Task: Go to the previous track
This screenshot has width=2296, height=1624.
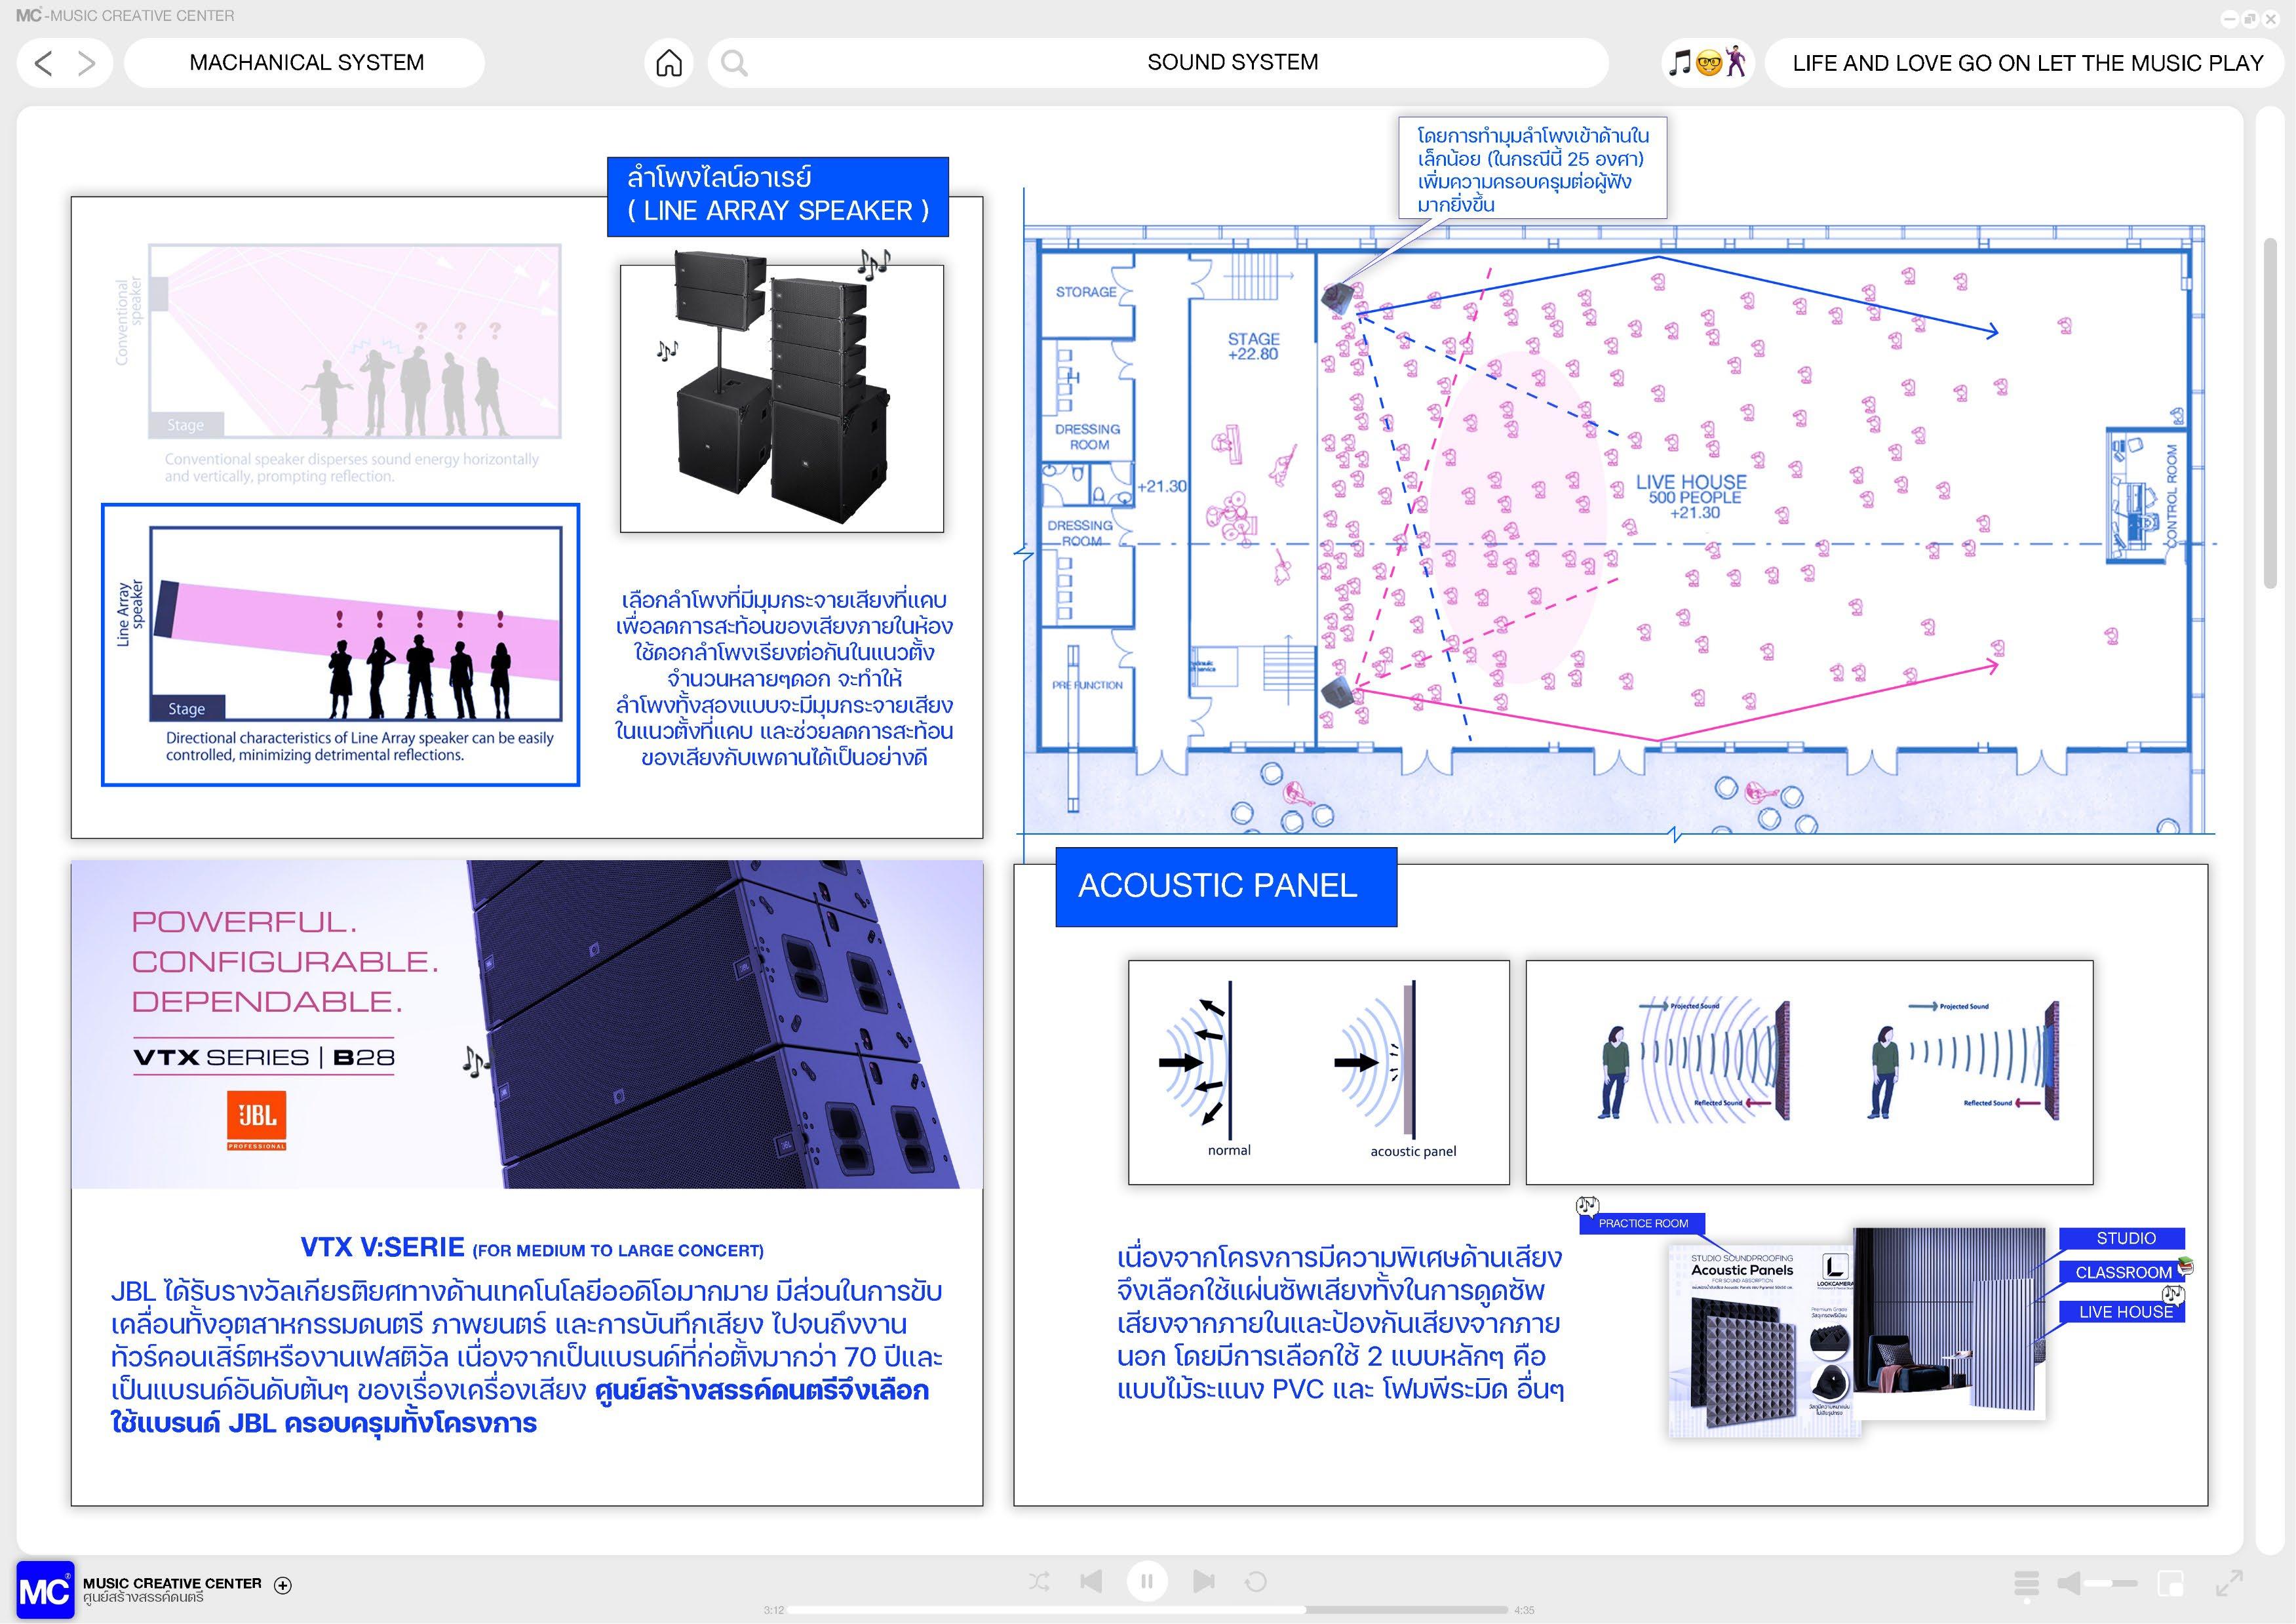Action: [x=1091, y=1581]
